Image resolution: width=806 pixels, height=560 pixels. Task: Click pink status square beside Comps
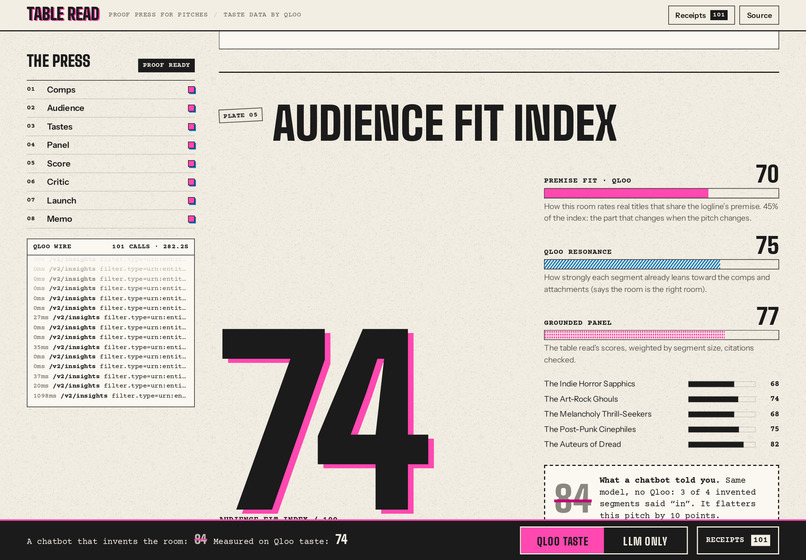pyautogui.click(x=192, y=90)
